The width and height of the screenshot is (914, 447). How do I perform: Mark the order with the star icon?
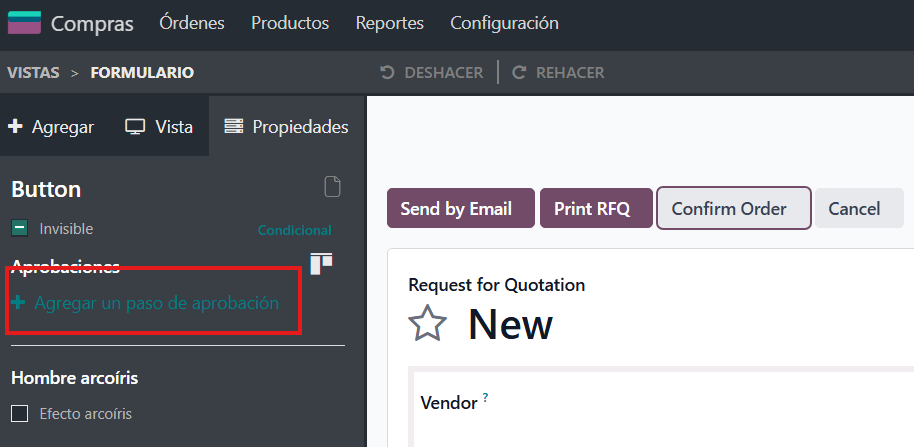point(428,324)
